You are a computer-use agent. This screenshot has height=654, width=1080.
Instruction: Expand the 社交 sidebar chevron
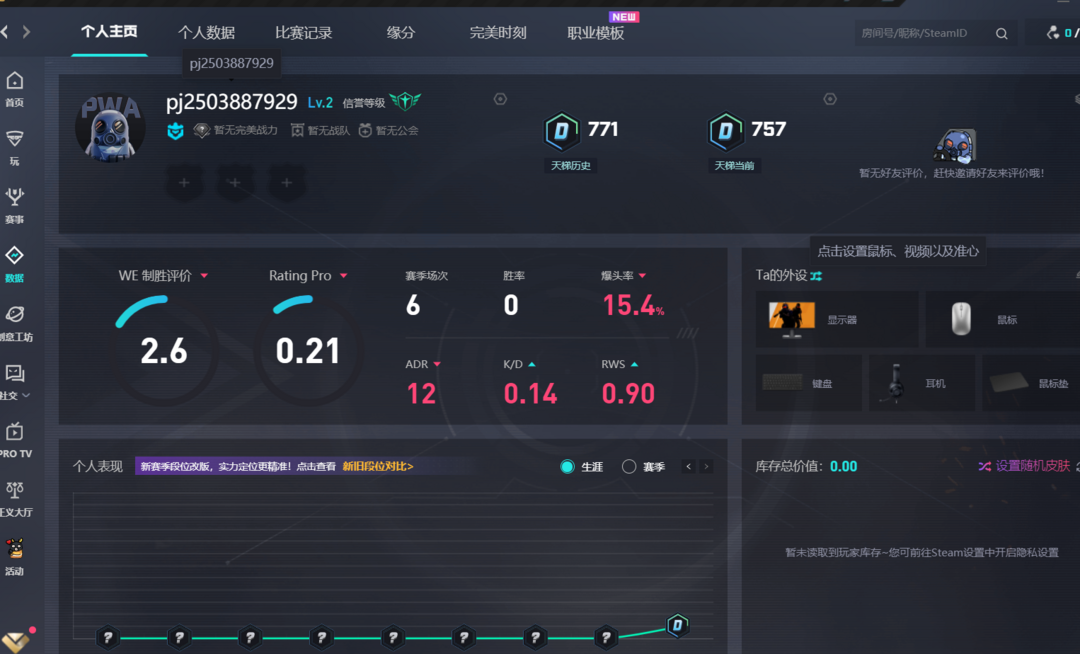[x=26, y=396]
